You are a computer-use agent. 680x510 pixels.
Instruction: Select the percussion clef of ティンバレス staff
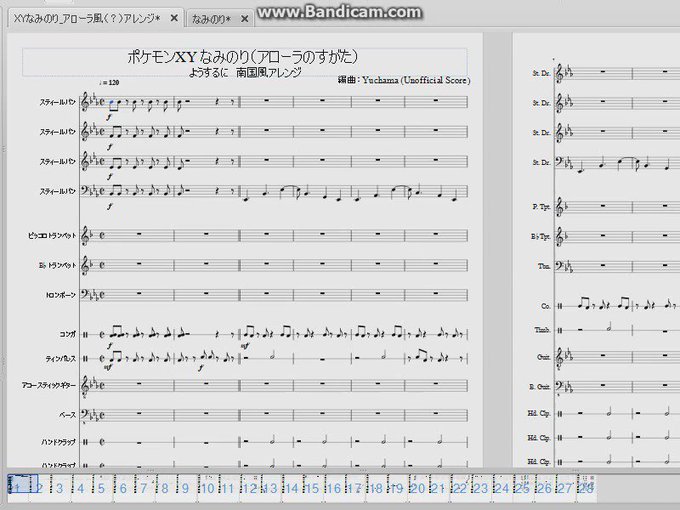(85, 359)
